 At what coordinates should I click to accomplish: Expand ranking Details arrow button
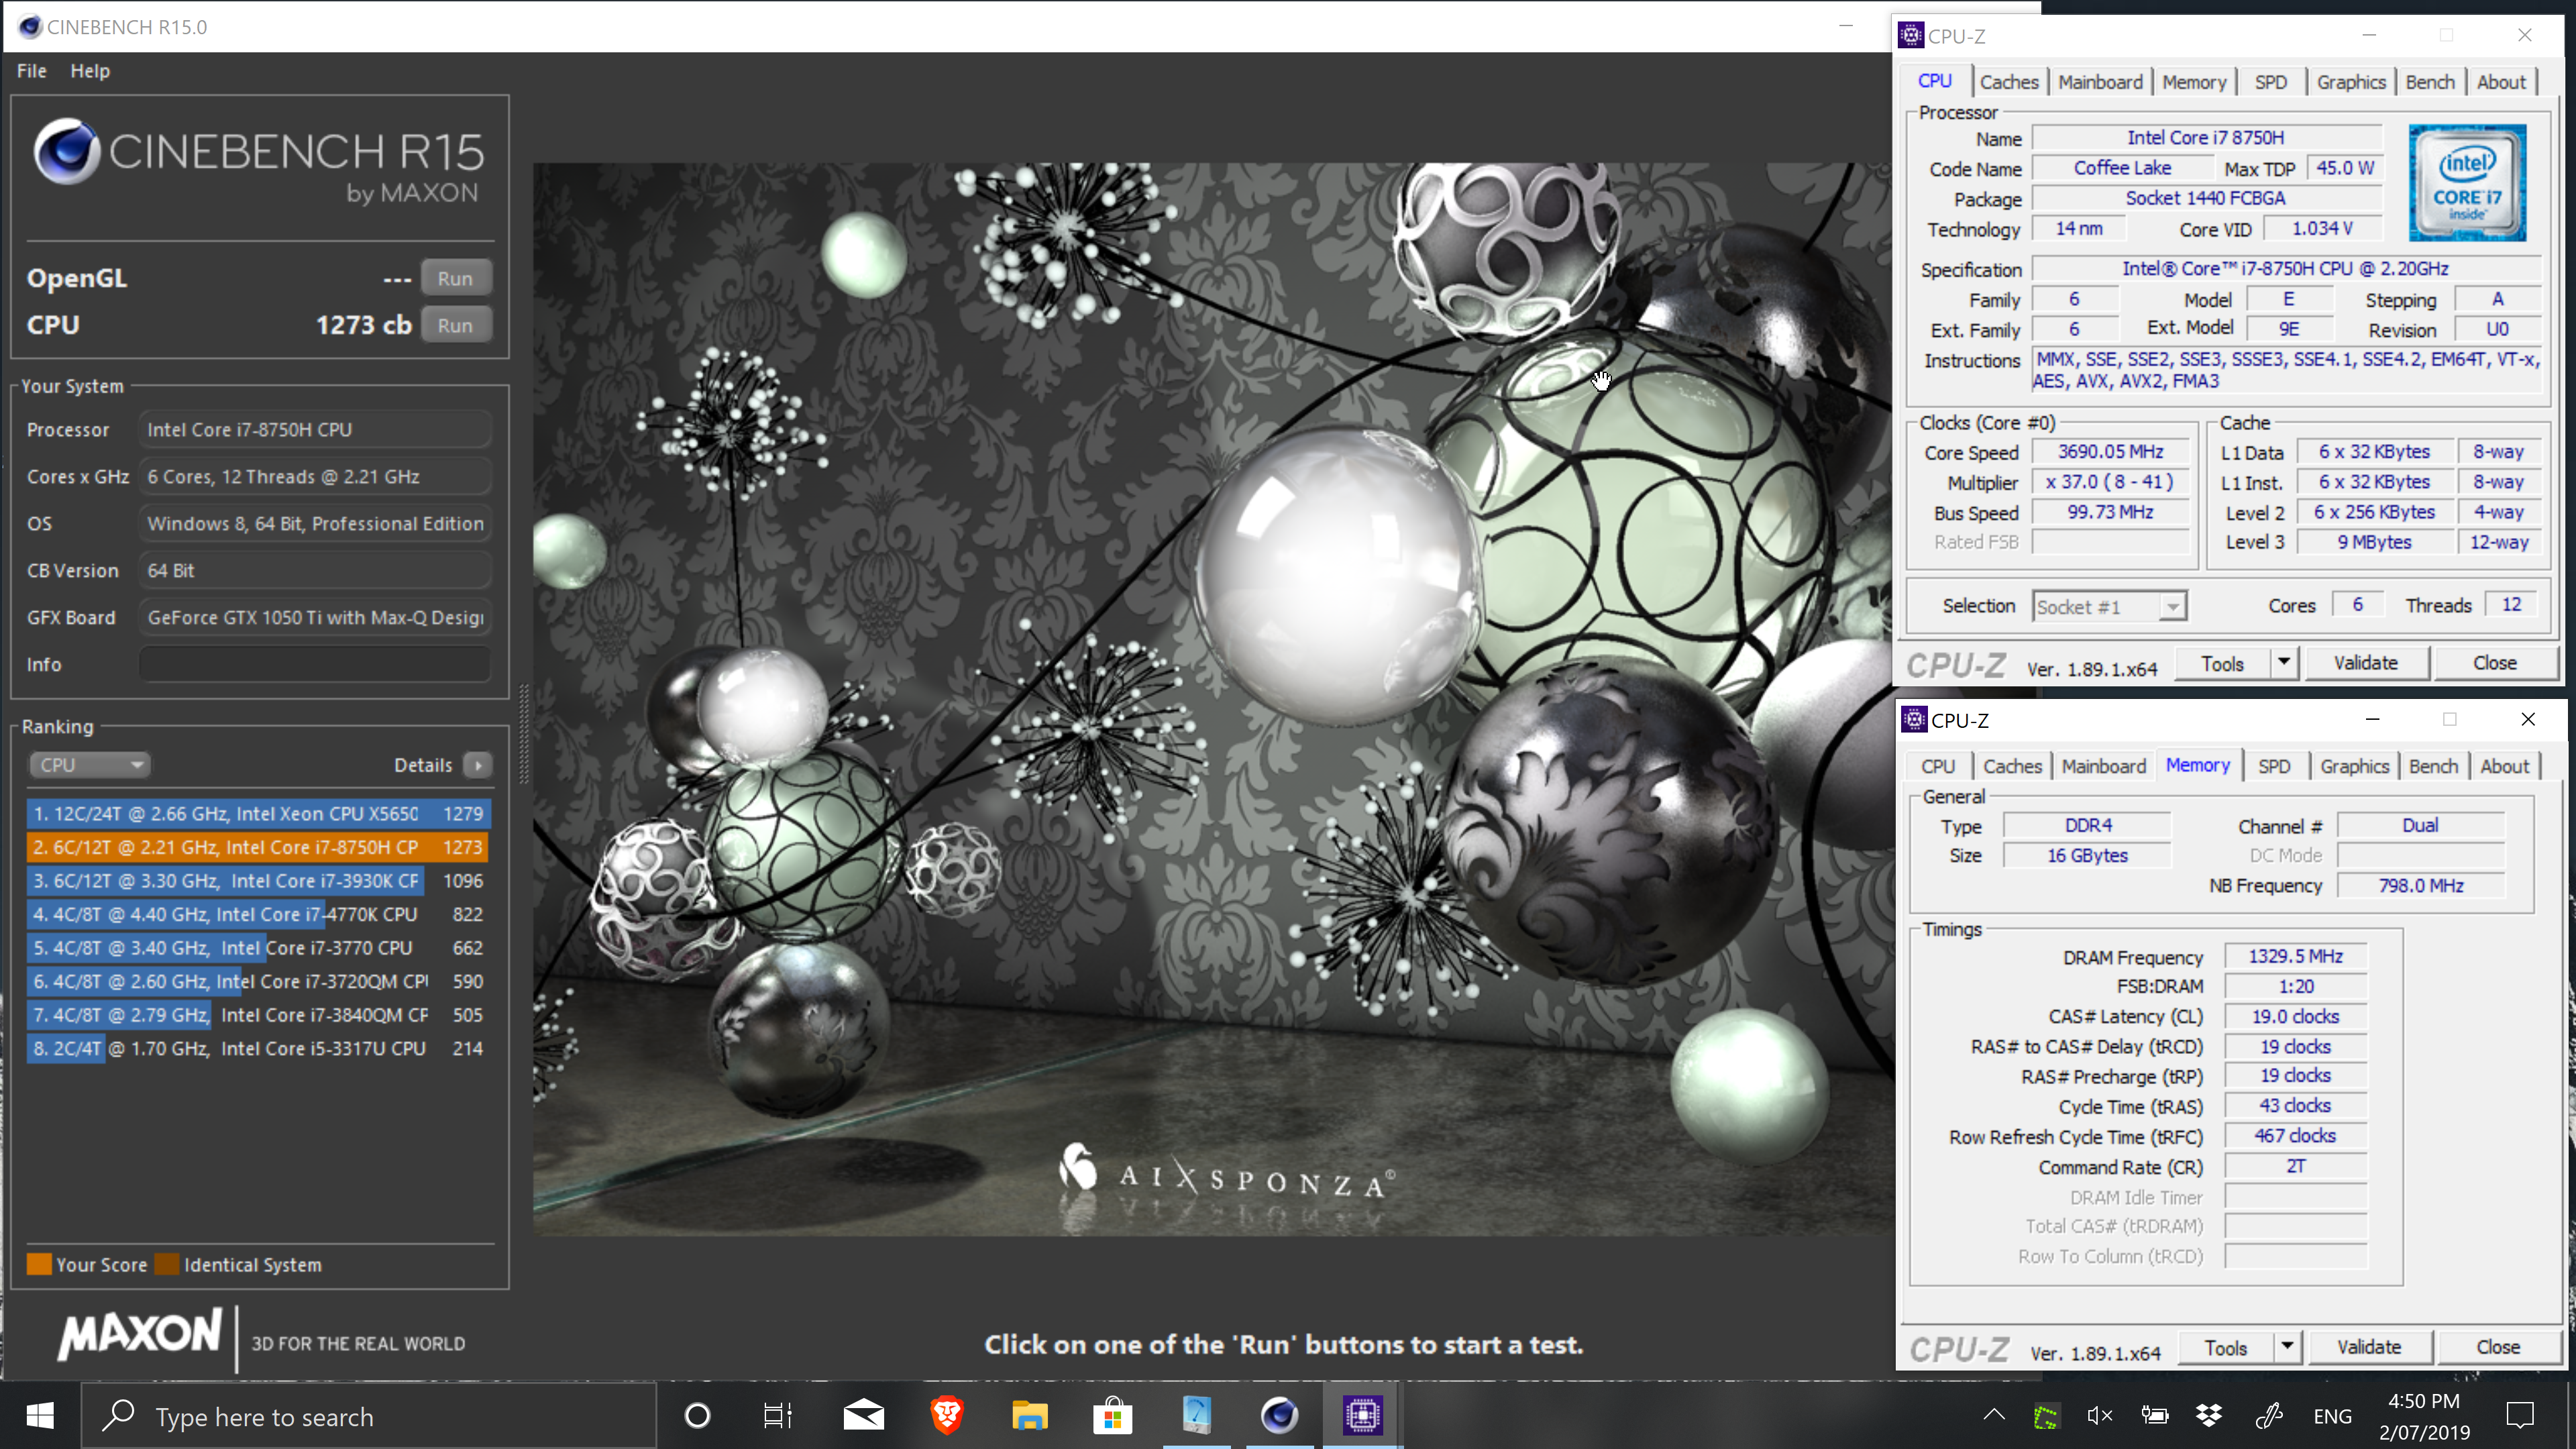pyautogui.click(x=478, y=765)
